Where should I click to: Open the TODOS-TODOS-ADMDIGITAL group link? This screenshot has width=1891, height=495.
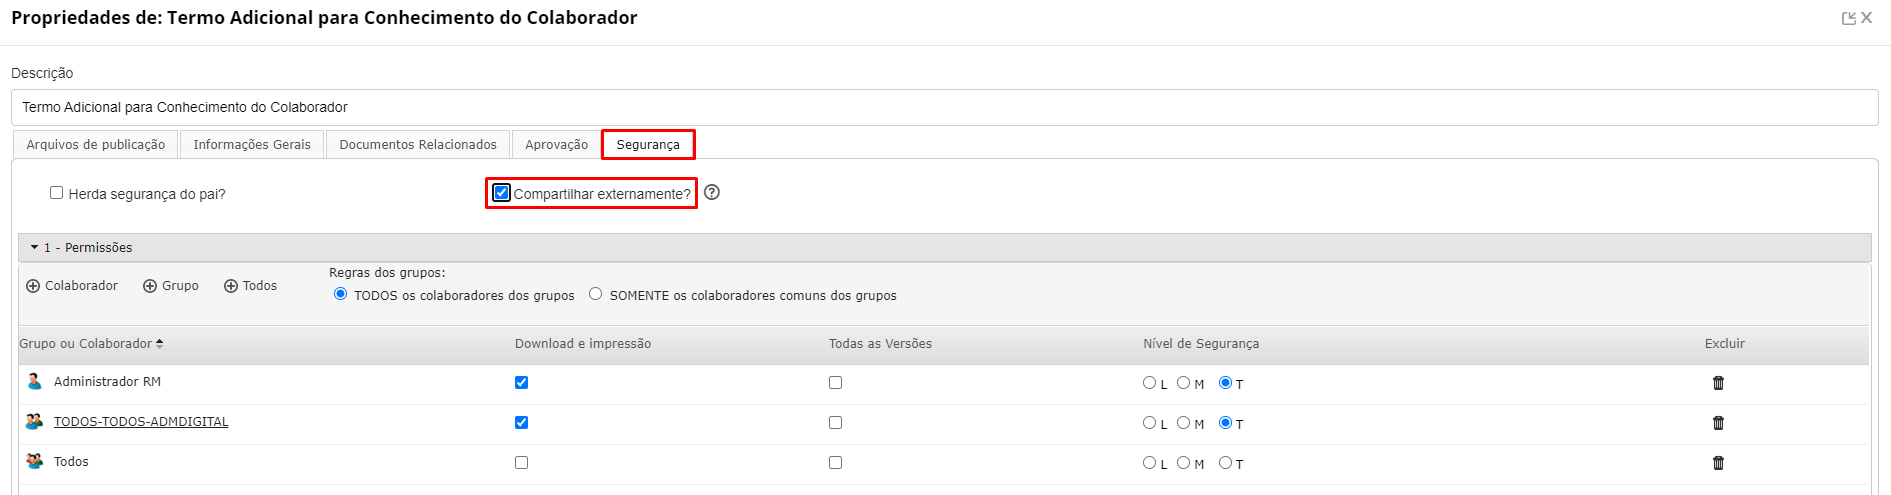[141, 422]
